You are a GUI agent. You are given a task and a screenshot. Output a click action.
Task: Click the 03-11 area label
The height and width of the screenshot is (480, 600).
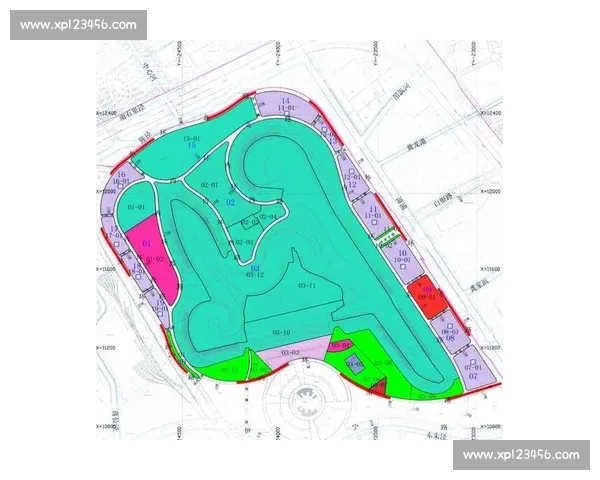[307, 287]
